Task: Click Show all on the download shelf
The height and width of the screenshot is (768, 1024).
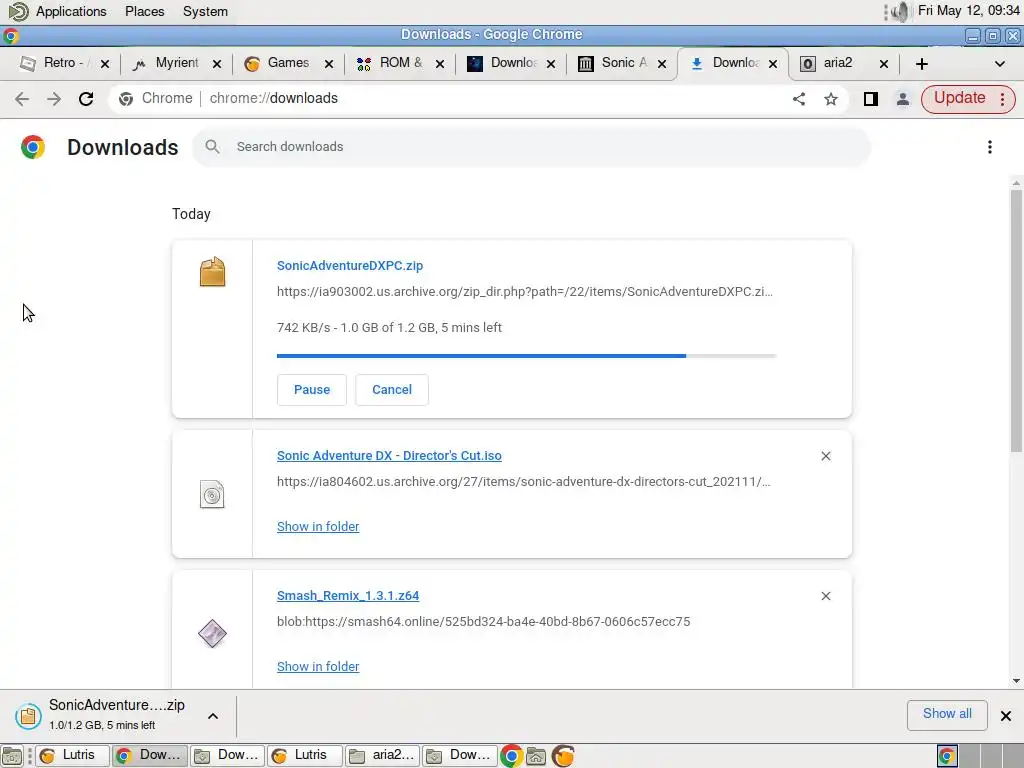Action: (947, 714)
